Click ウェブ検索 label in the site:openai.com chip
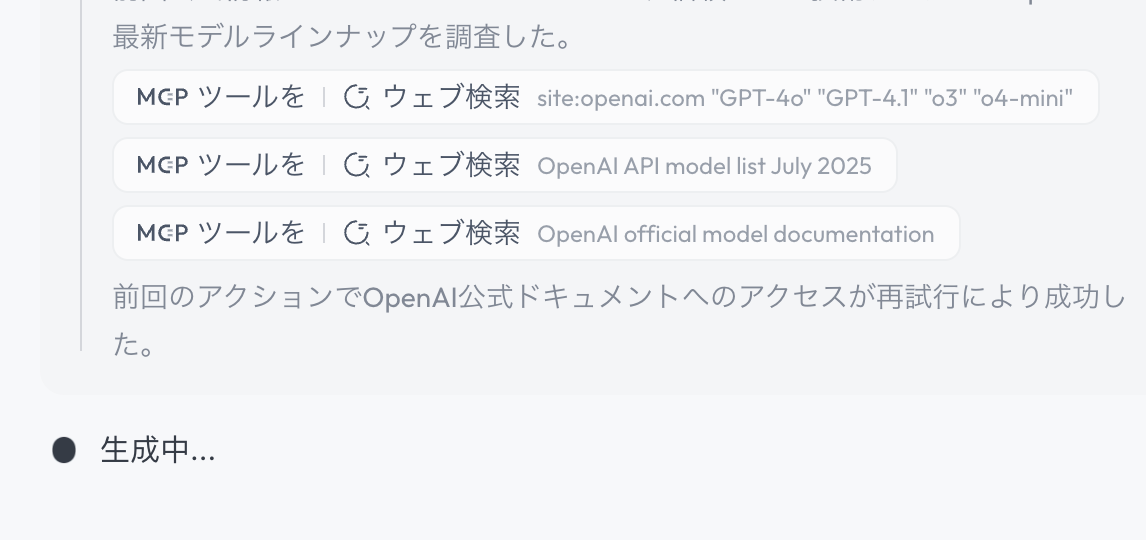Viewport: 1146px width, 540px height. (452, 97)
